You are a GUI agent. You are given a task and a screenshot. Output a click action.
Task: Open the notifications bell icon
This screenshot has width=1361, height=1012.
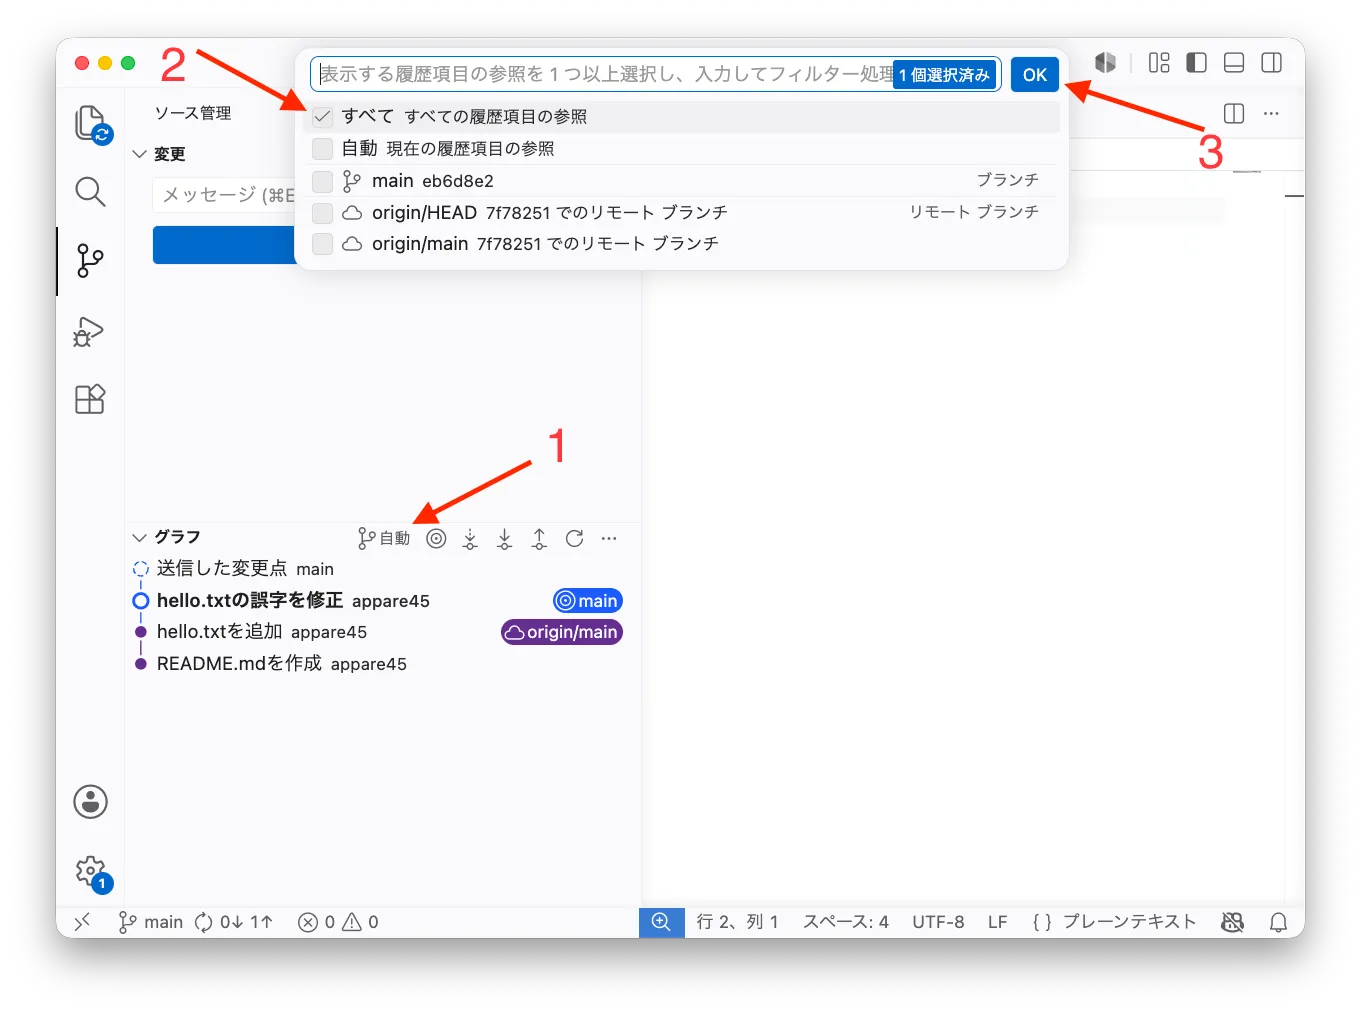(1278, 922)
